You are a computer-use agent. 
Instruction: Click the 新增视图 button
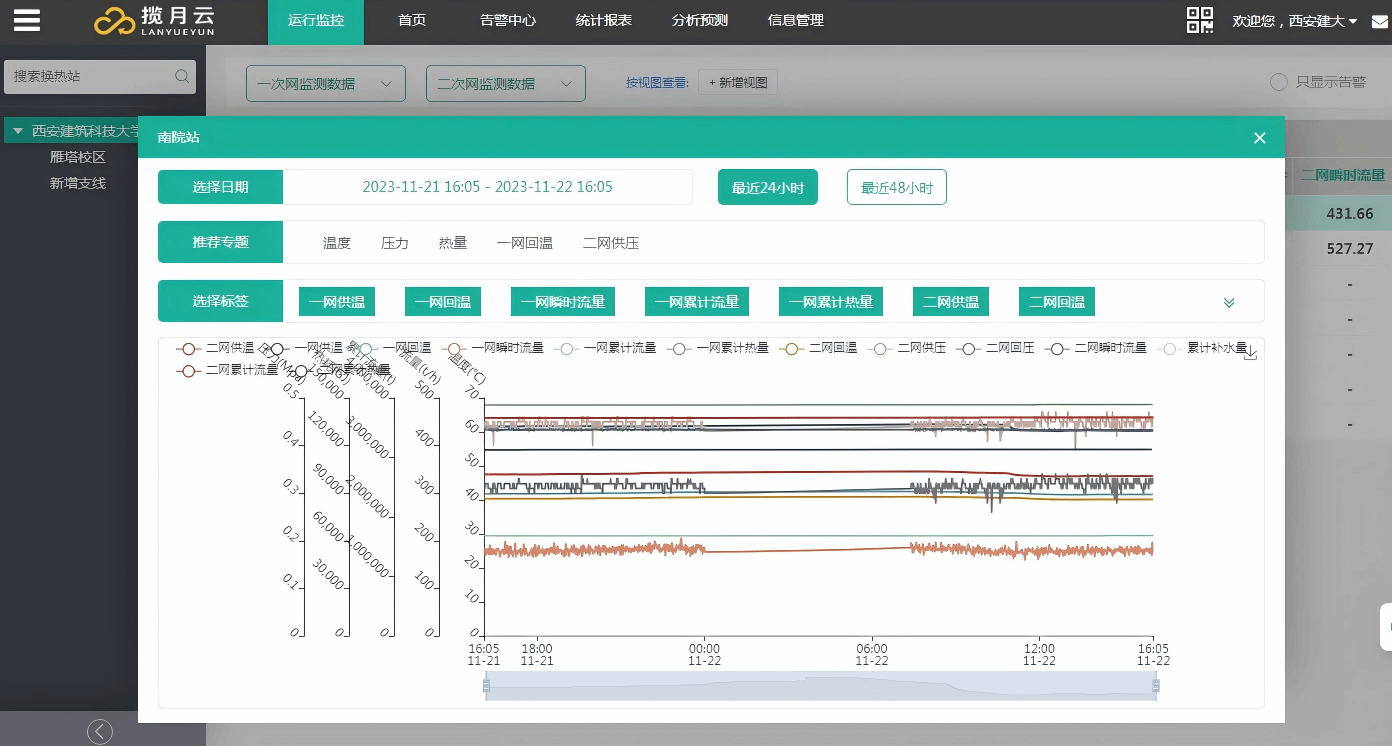[x=739, y=83]
